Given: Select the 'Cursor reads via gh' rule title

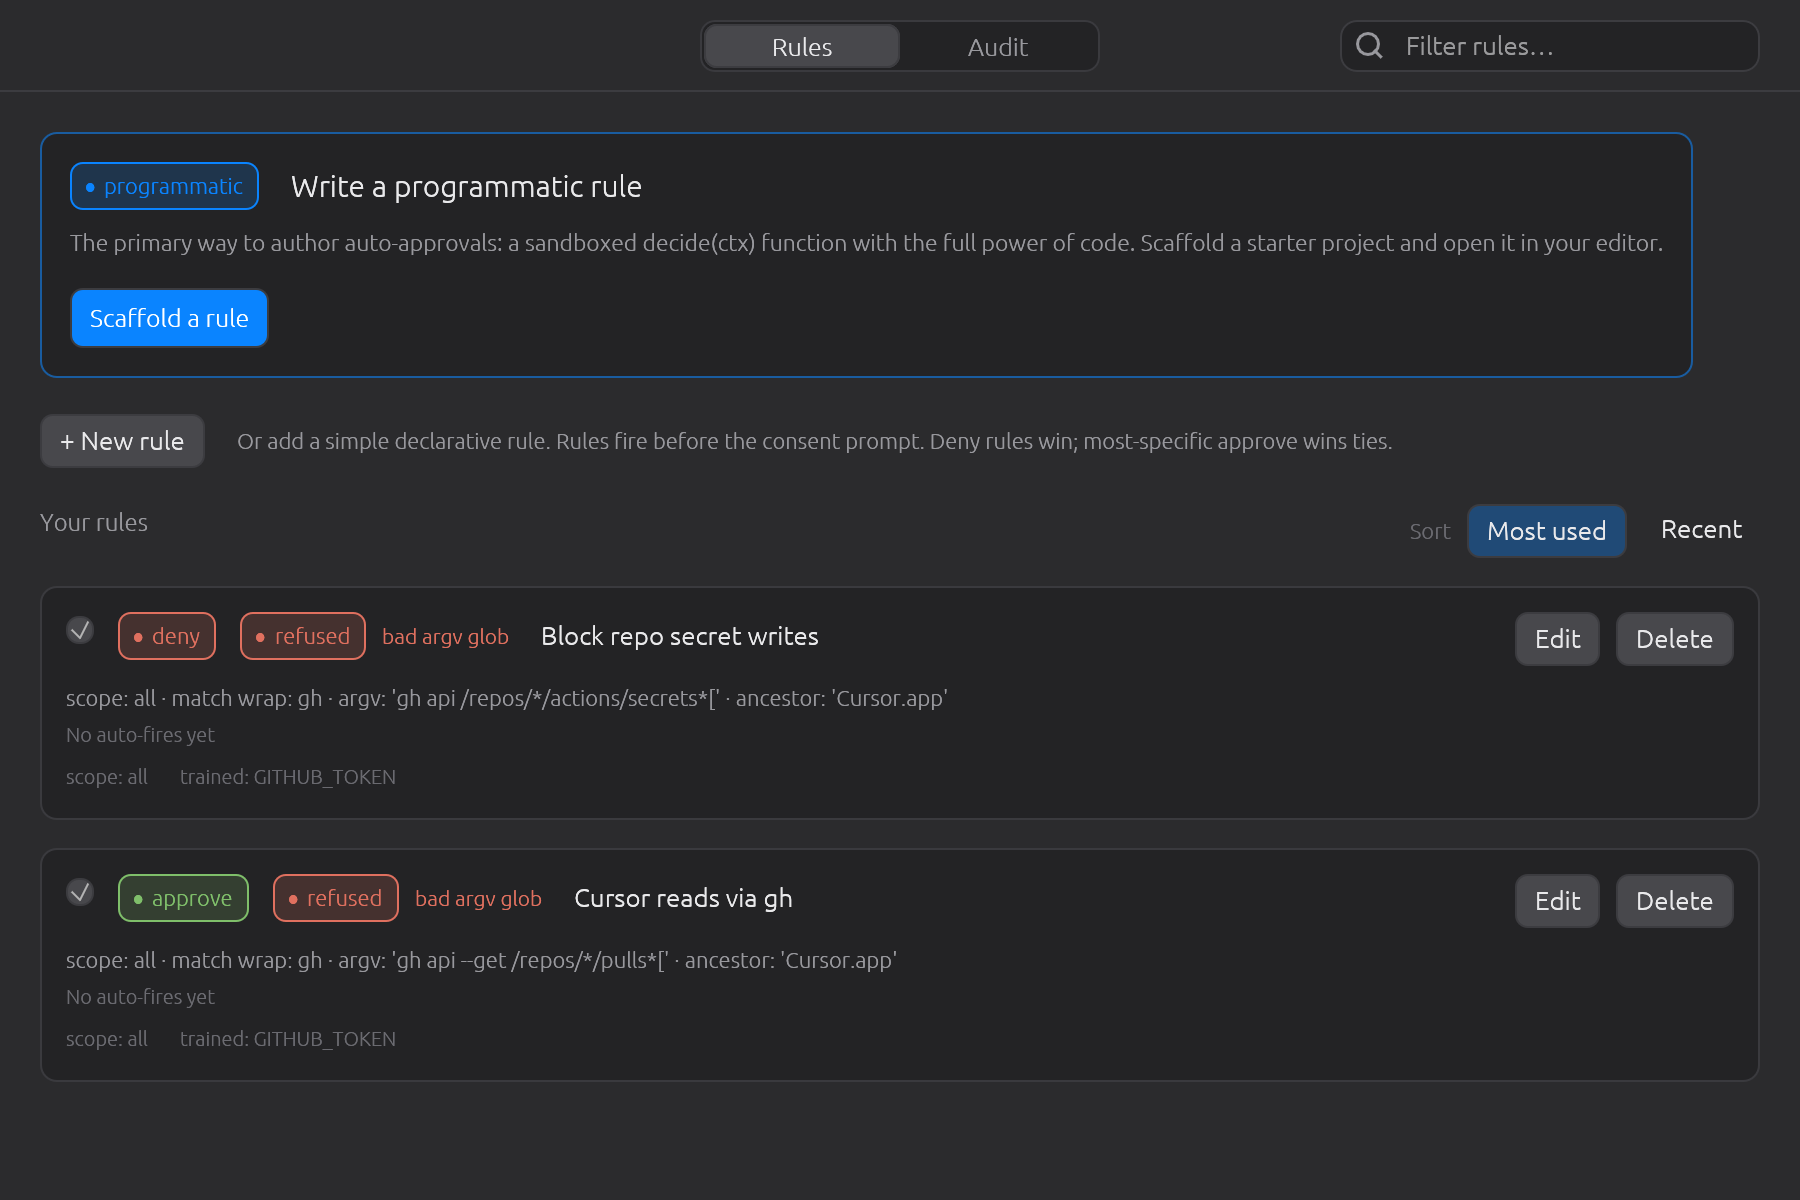Looking at the screenshot, I should pyautogui.click(x=683, y=898).
